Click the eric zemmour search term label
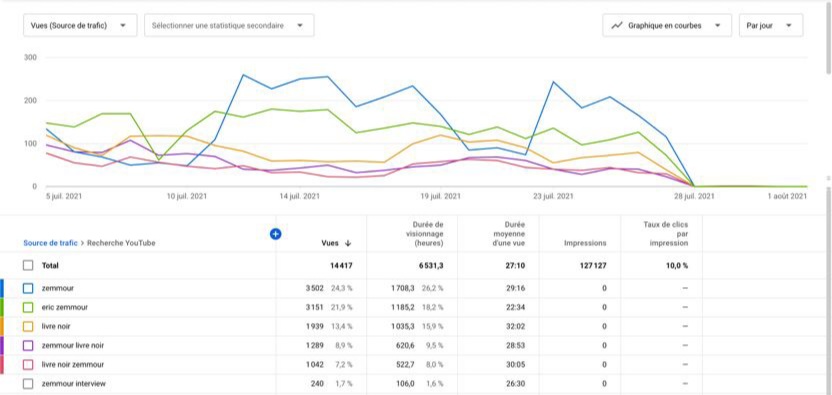832x395 pixels. [65, 307]
